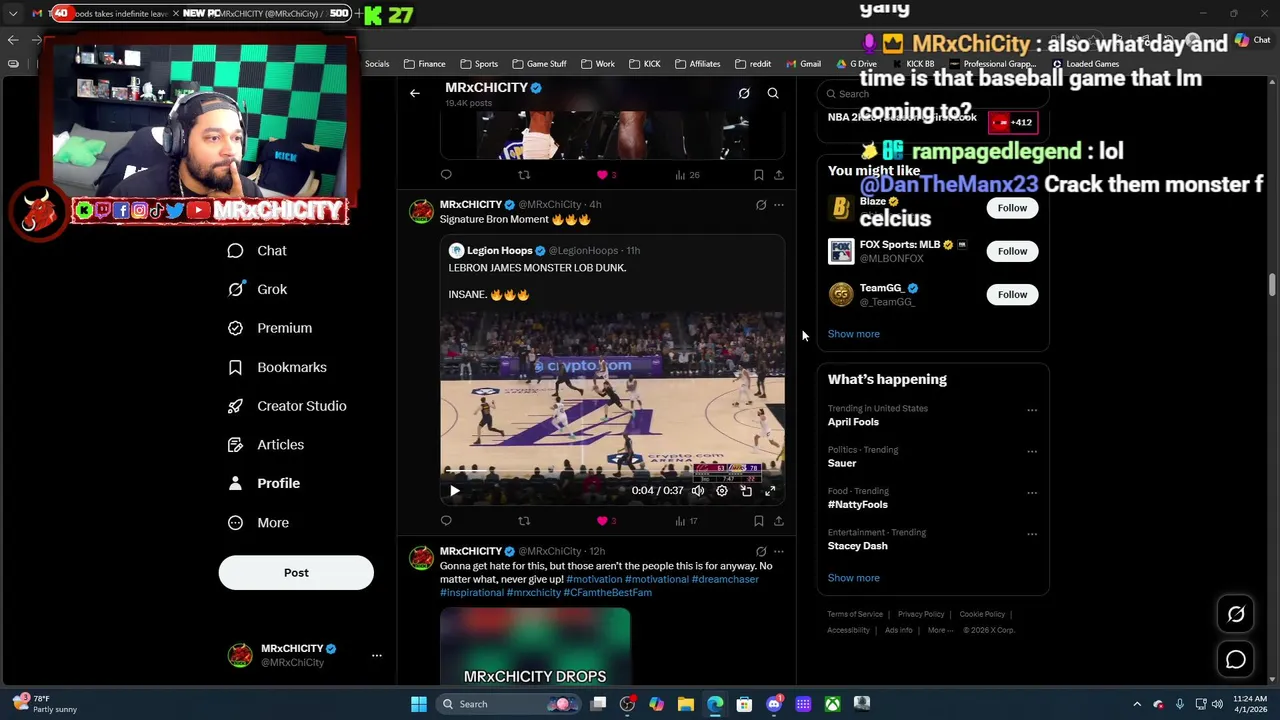
Task: Open Premium in left sidebar
Action: 269,328
